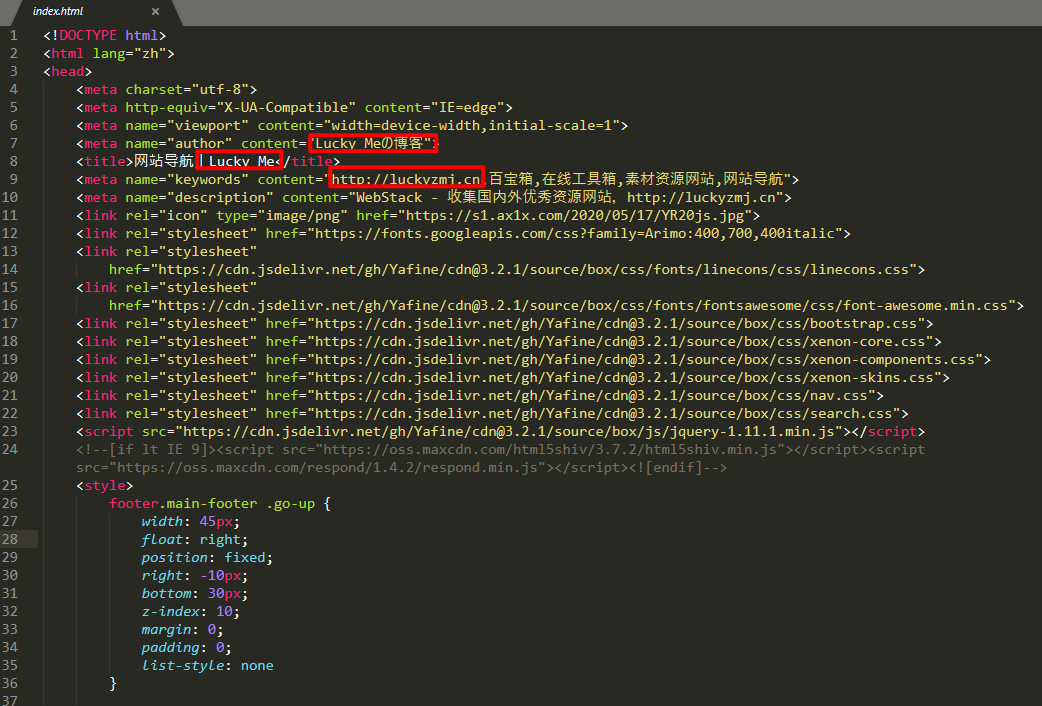Image resolution: width=1042 pixels, height=706 pixels.
Task: Click the jquery-1.11.1.min.js script source
Action: pyautogui.click(x=508, y=430)
